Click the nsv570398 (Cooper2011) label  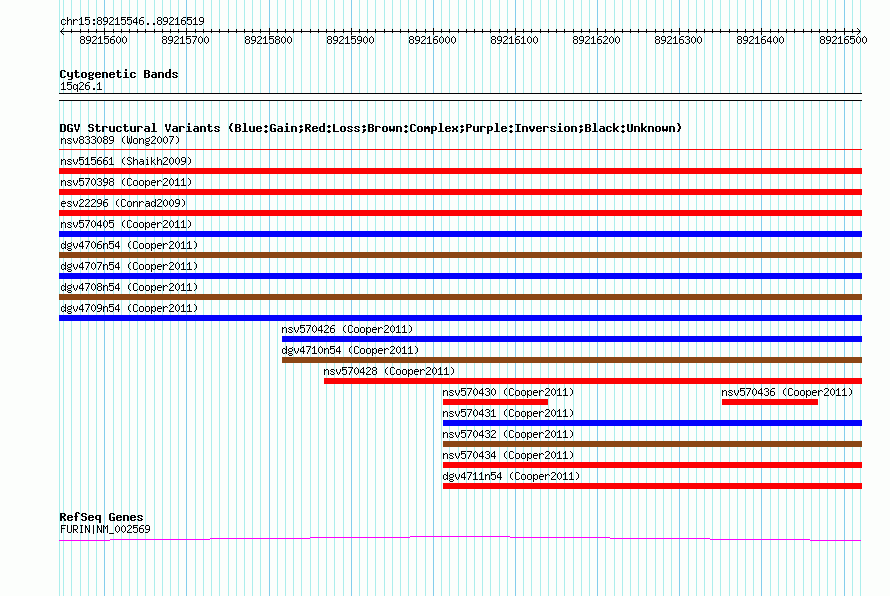126,182
